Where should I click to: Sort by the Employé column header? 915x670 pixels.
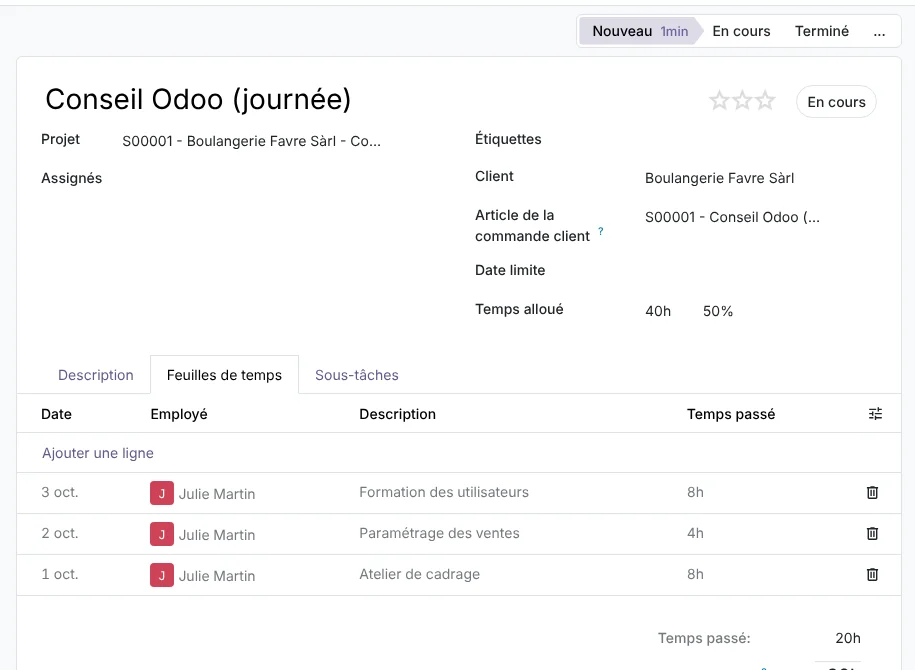179,414
